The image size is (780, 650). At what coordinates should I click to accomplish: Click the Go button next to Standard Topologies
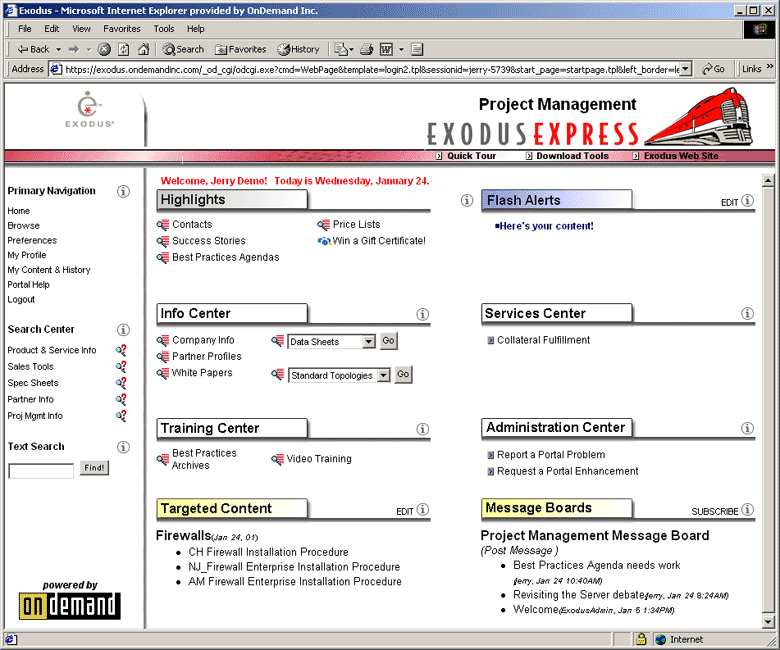403,374
